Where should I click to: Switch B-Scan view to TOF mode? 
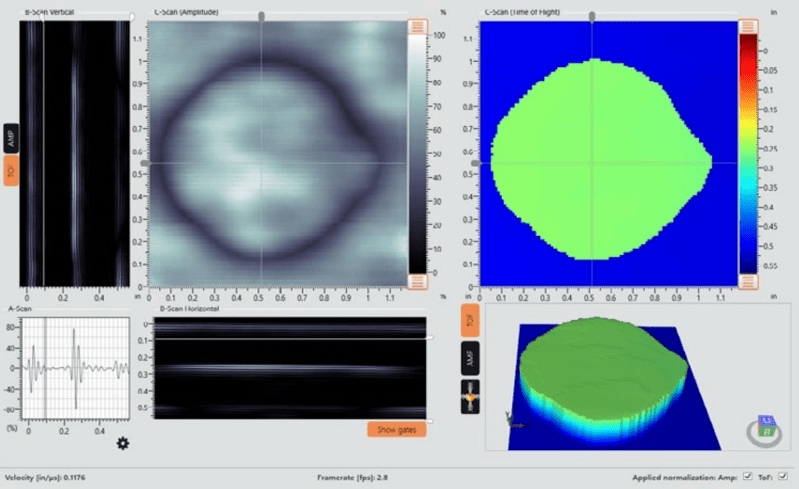pos(11,171)
